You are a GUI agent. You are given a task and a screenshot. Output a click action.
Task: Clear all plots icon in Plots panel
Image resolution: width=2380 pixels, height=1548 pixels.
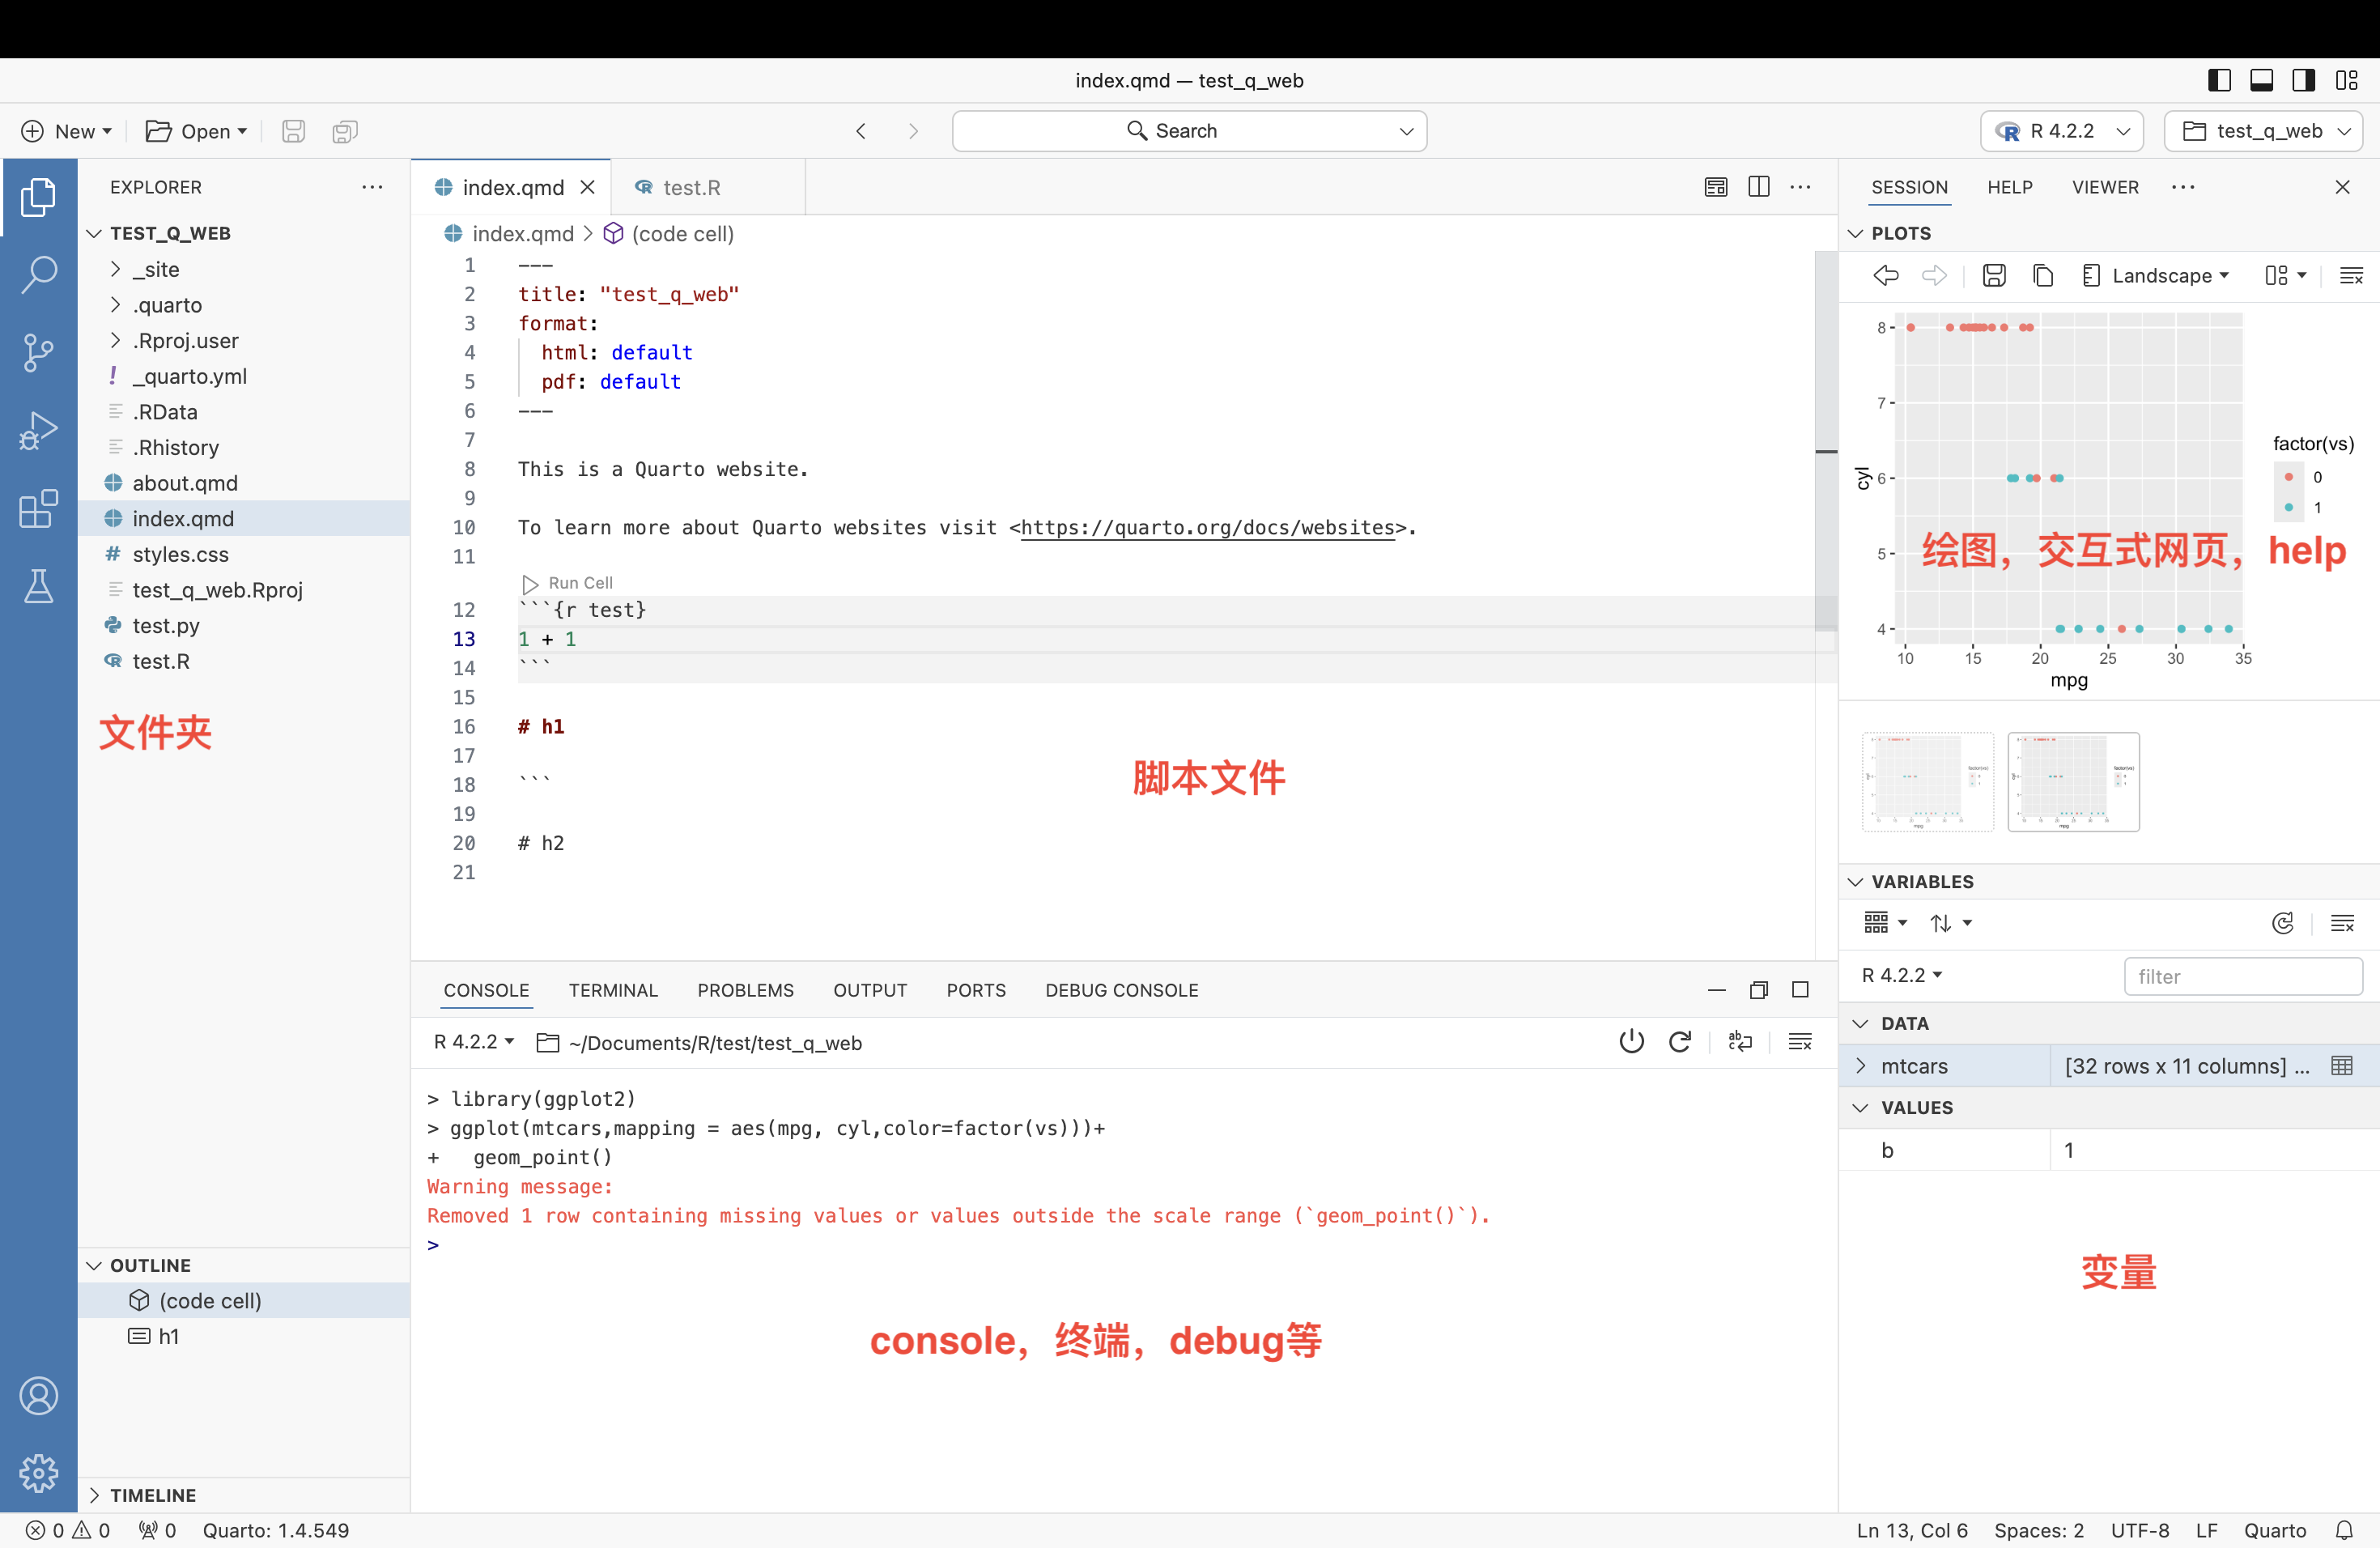[2351, 275]
